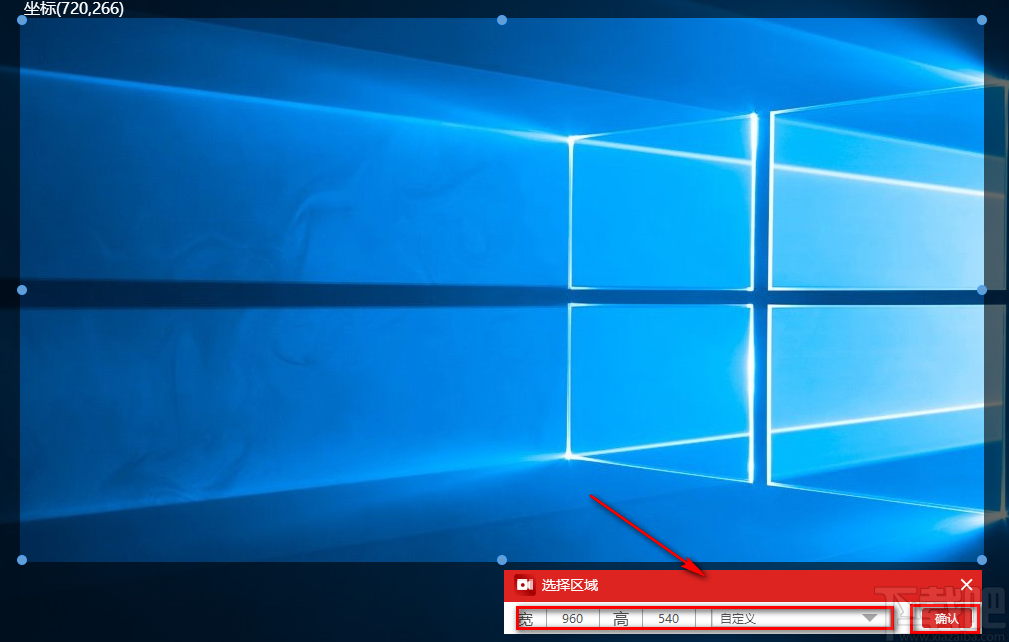
Task: Edit the width field showing 960
Action: tap(572, 619)
